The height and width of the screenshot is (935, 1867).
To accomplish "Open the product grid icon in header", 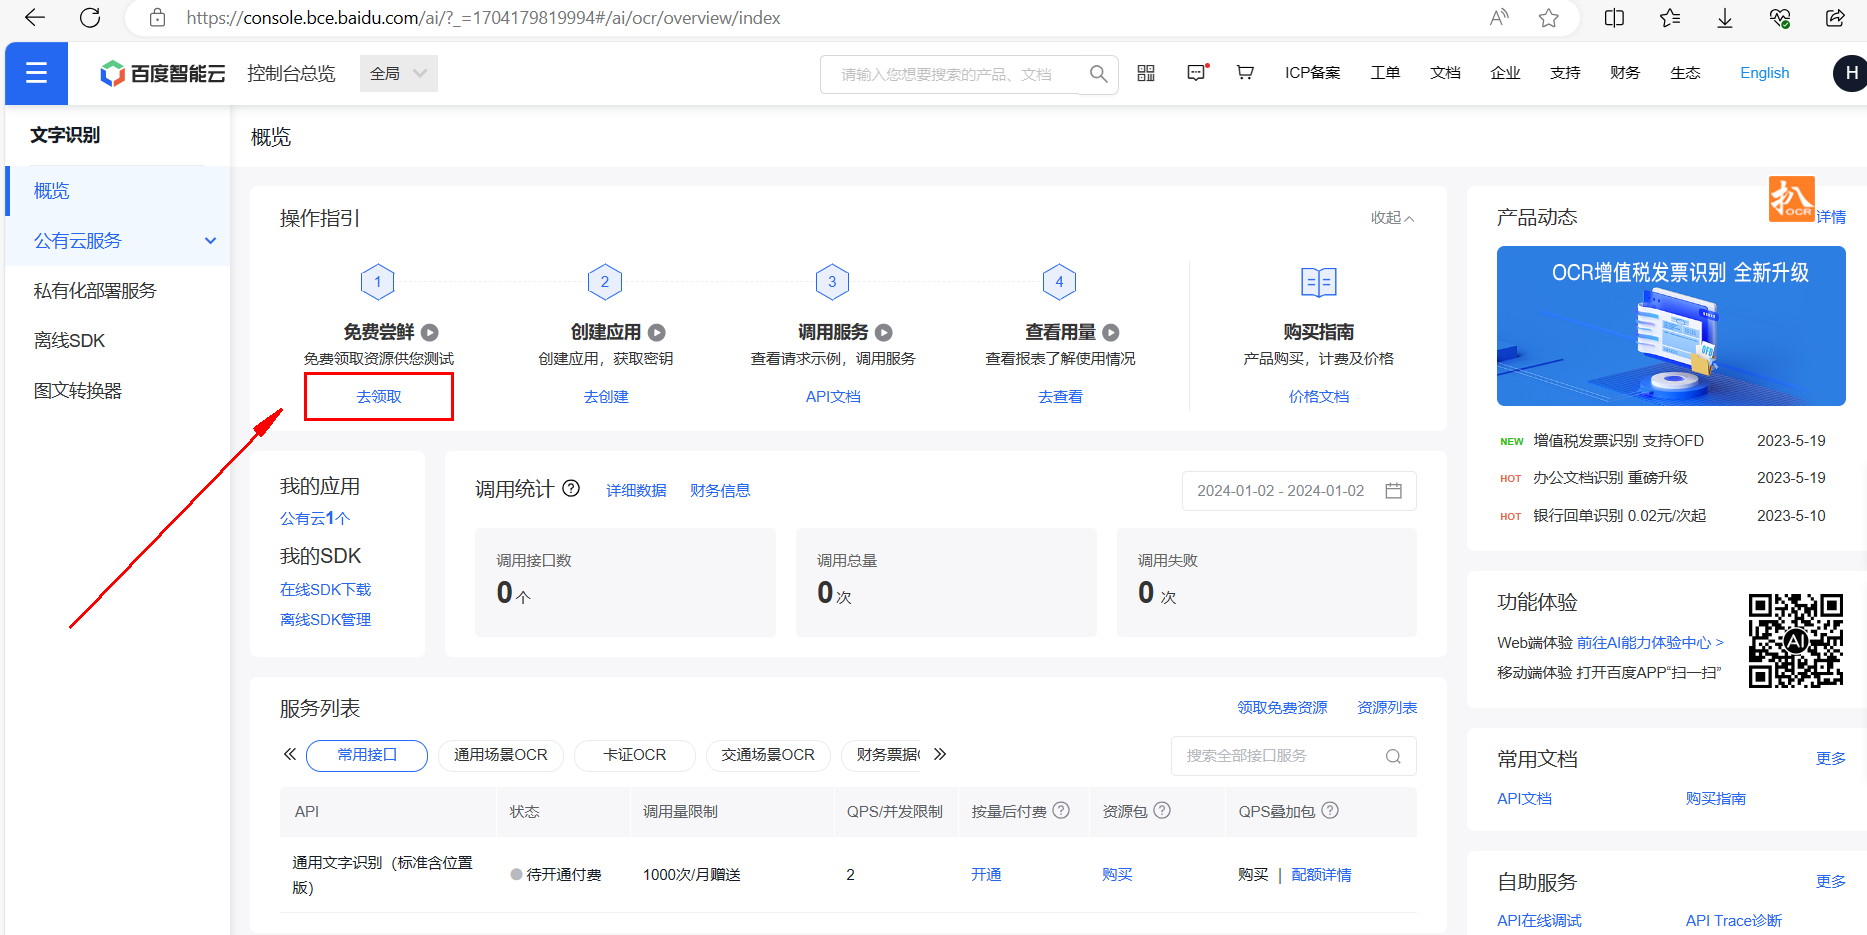I will click(1146, 73).
